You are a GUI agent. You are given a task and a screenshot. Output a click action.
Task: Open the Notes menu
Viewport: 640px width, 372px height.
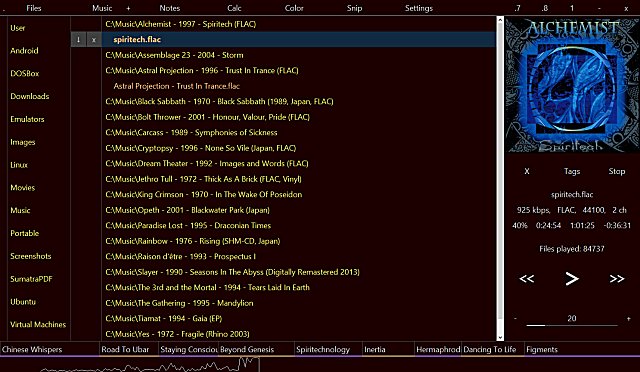(x=170, y=8)
